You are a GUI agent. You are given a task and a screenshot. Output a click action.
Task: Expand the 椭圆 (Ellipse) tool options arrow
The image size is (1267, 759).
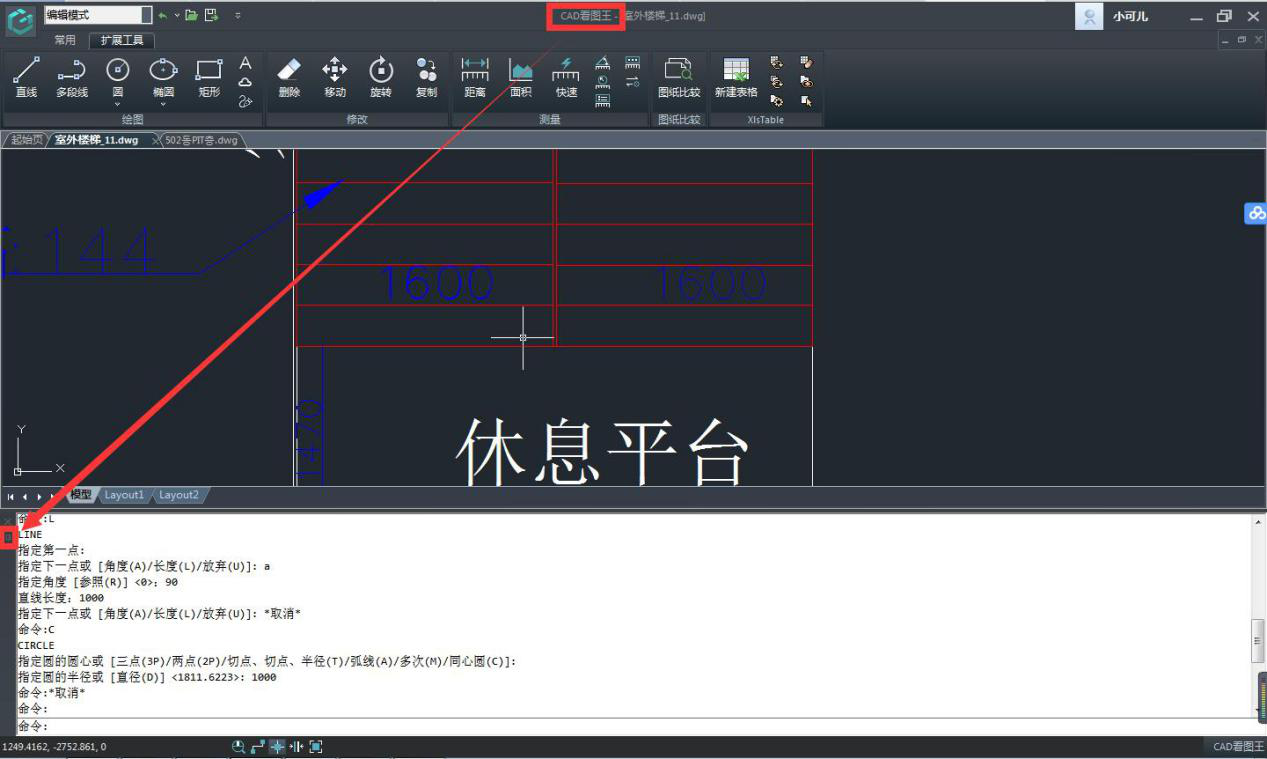pos(163,104)
